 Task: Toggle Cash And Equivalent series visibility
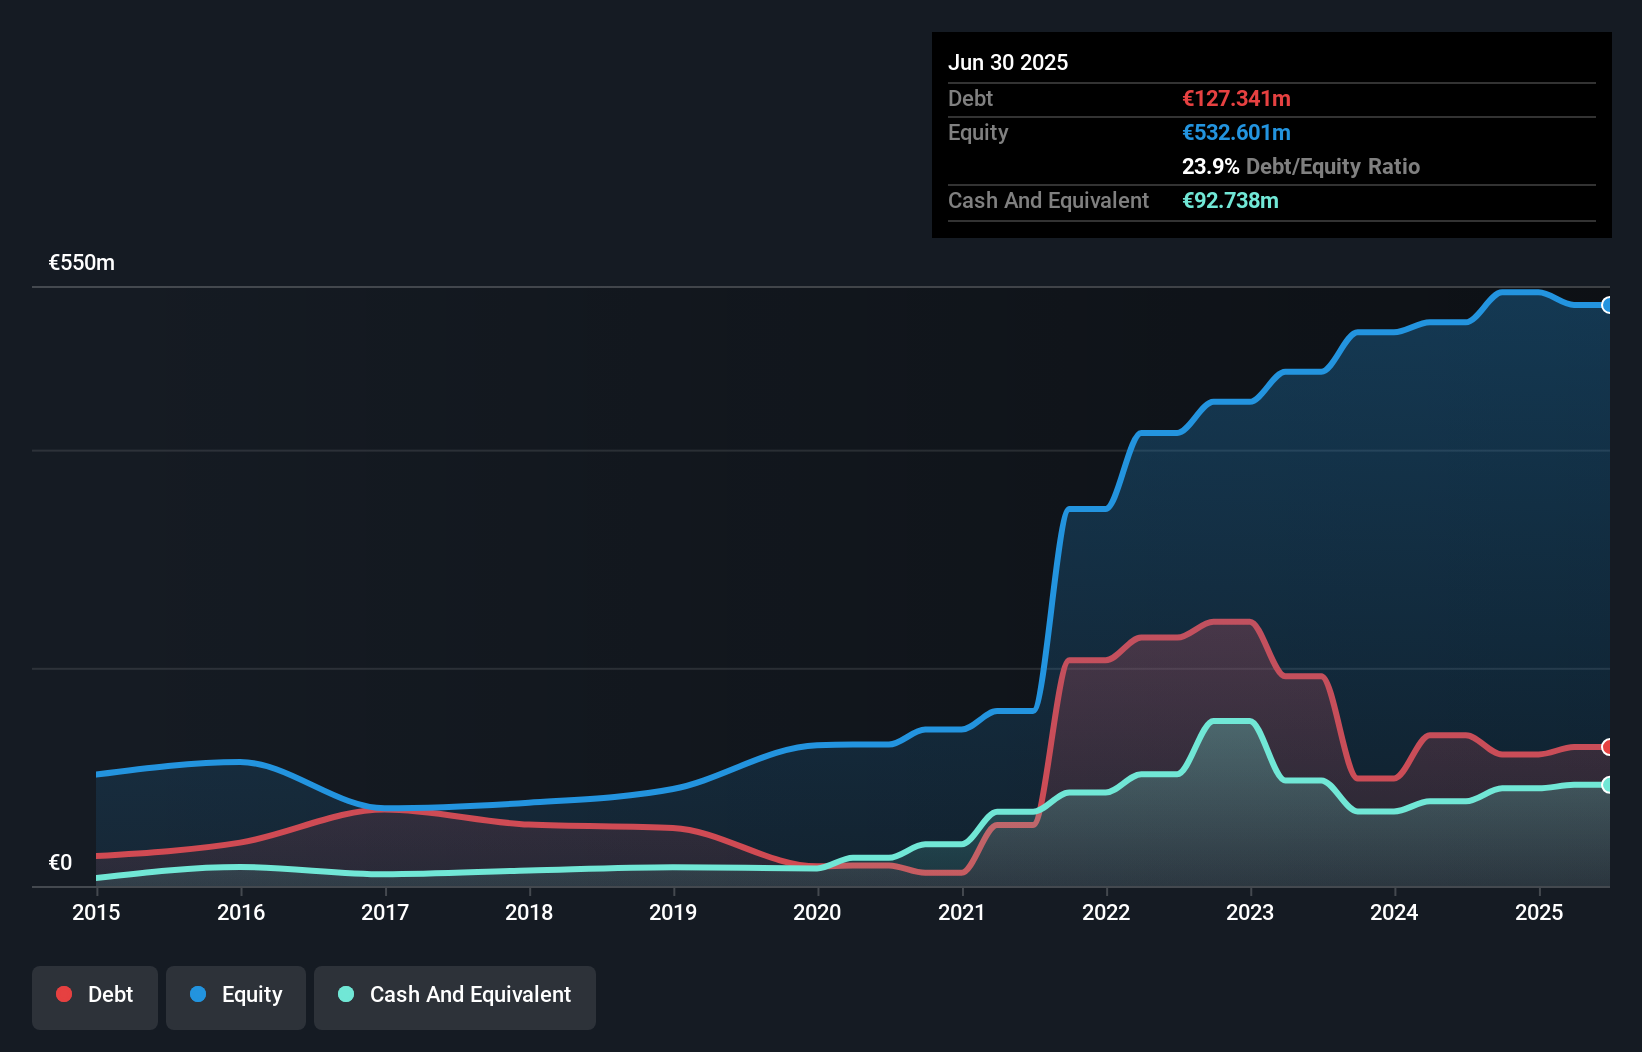click(x=455, y=995)
